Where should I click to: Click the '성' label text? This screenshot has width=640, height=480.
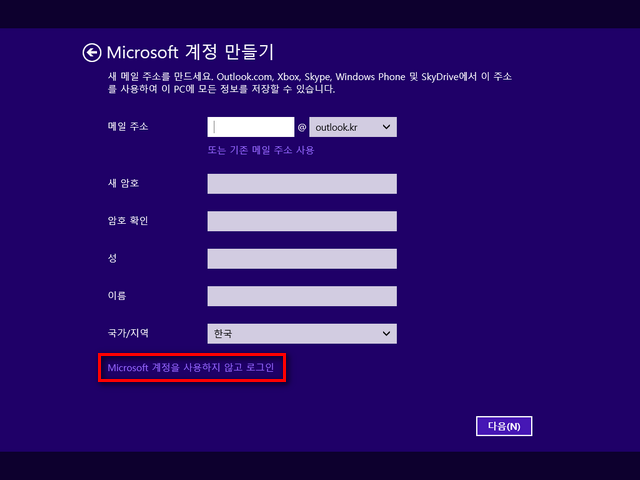113,258
